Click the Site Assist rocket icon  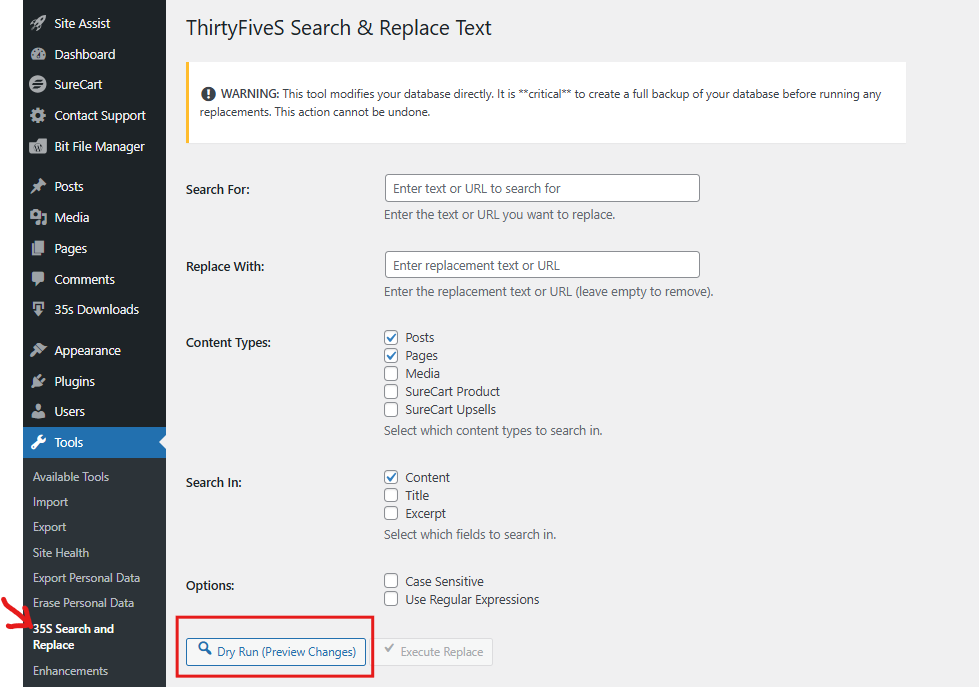point(38,23)
